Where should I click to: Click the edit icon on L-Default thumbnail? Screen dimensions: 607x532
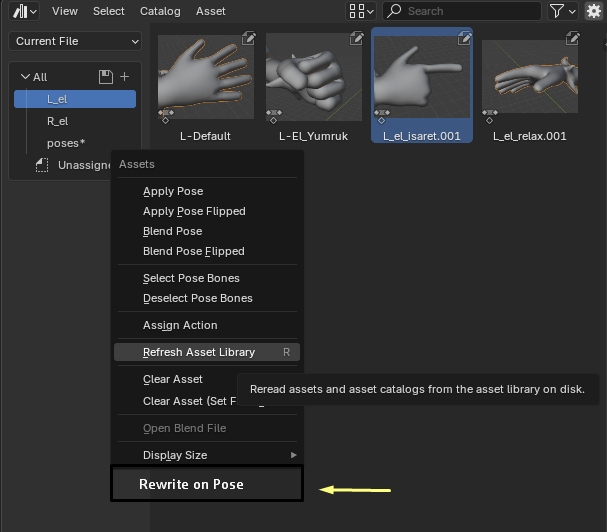click(249, 38)
